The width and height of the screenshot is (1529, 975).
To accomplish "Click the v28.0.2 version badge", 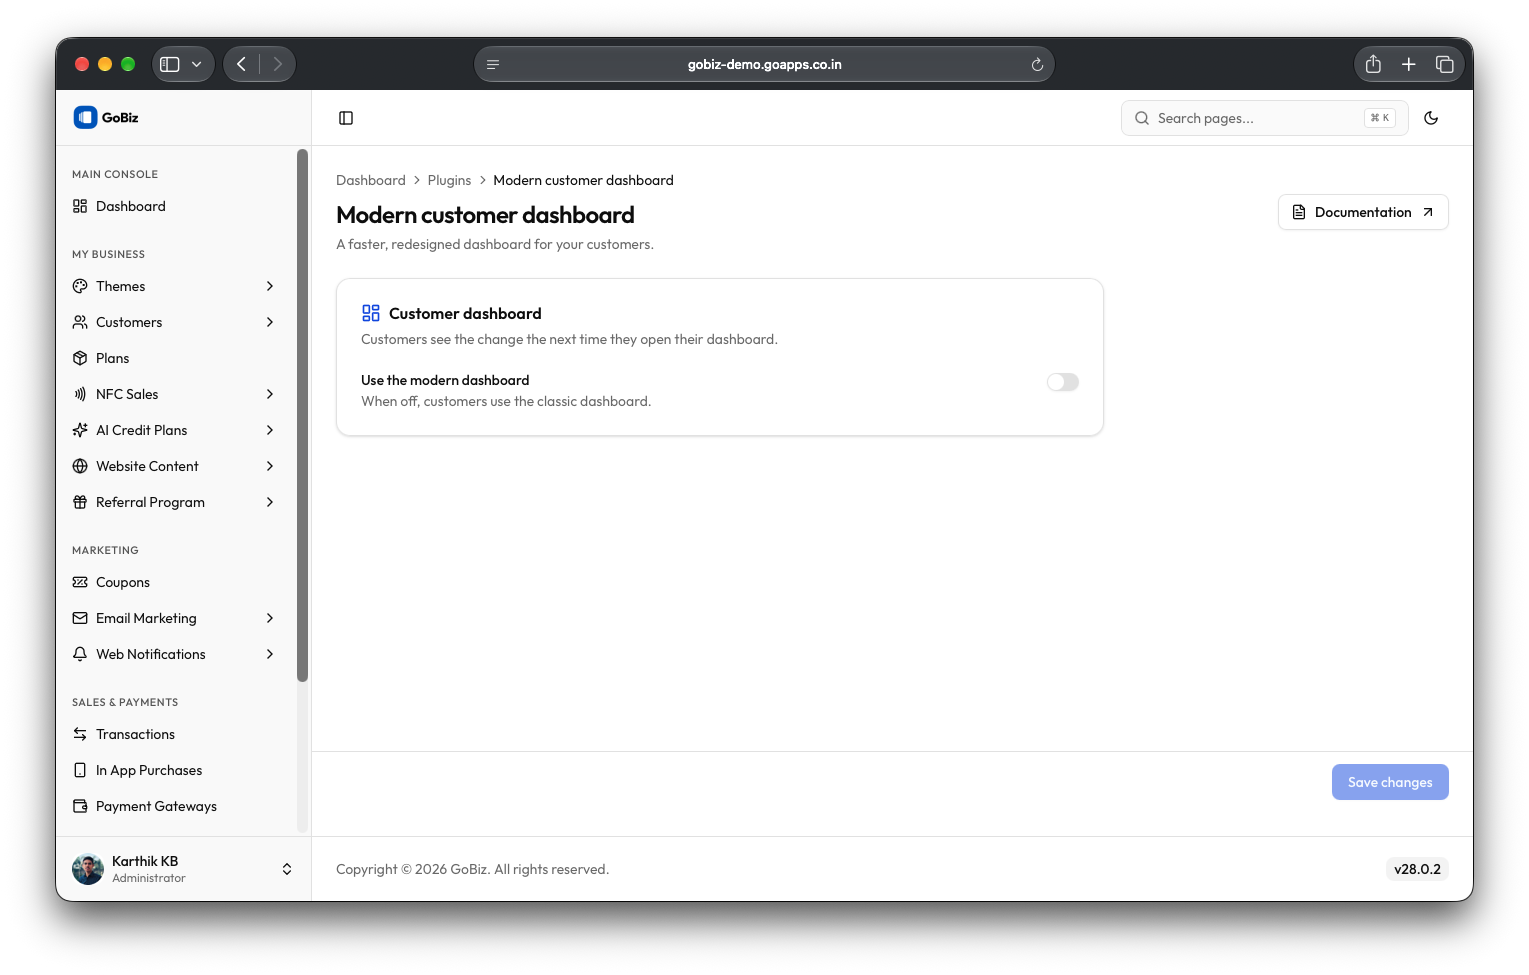I will [1417, 869].
